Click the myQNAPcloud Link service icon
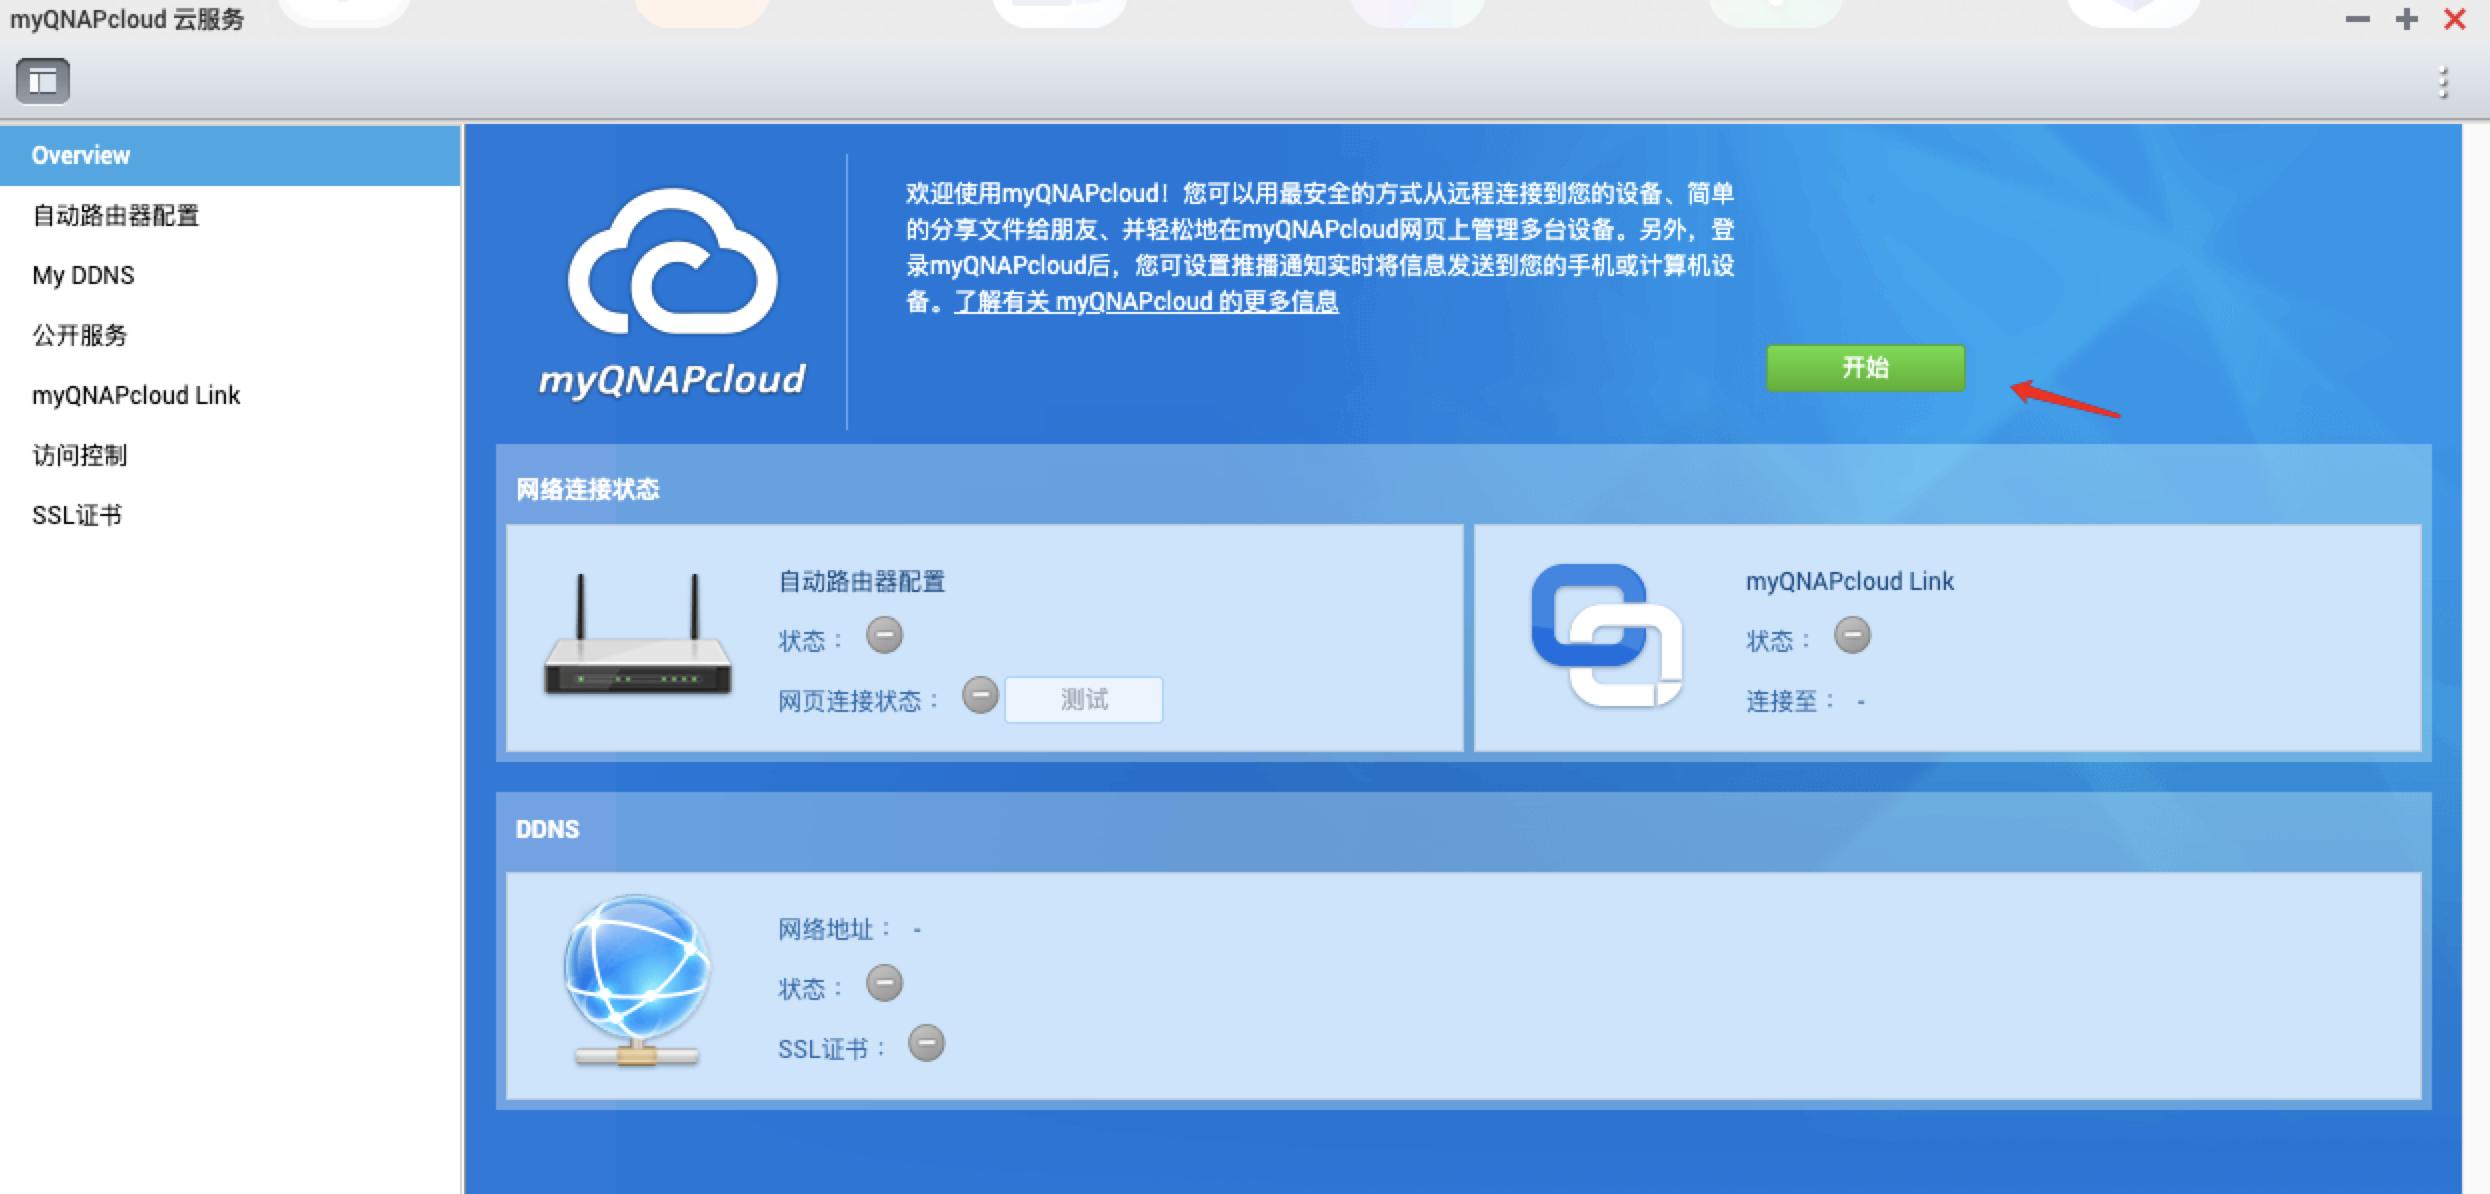 tap(1609, 637)
